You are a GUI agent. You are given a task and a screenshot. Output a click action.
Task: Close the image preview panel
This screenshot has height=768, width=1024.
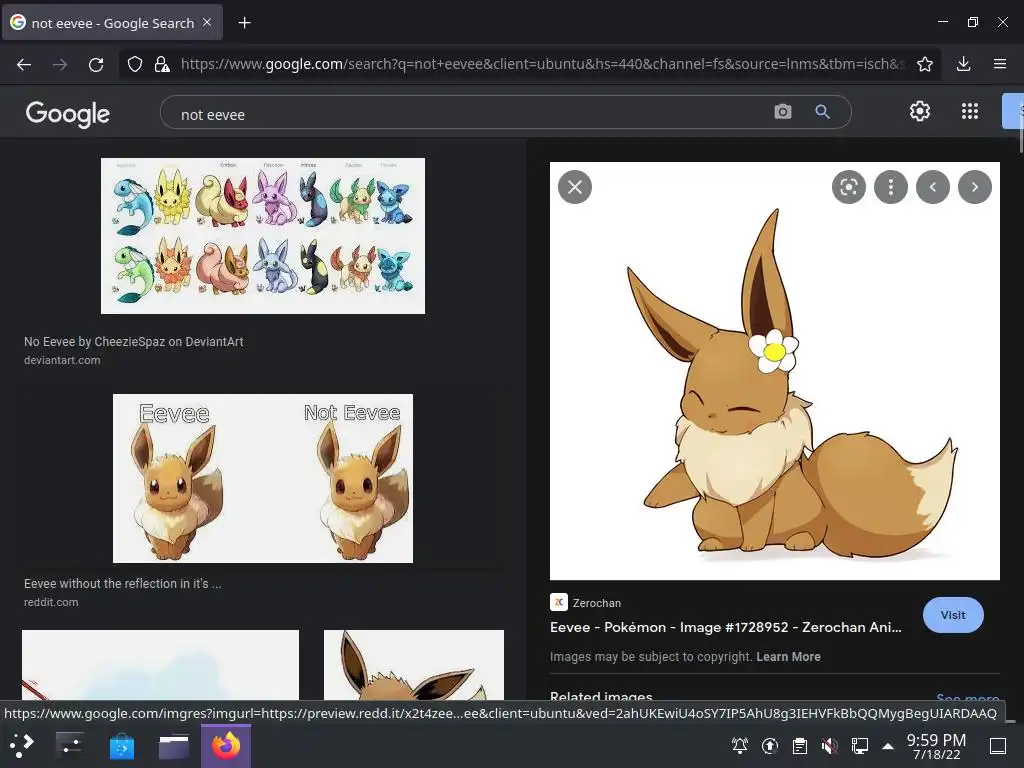tap(575, 187)
